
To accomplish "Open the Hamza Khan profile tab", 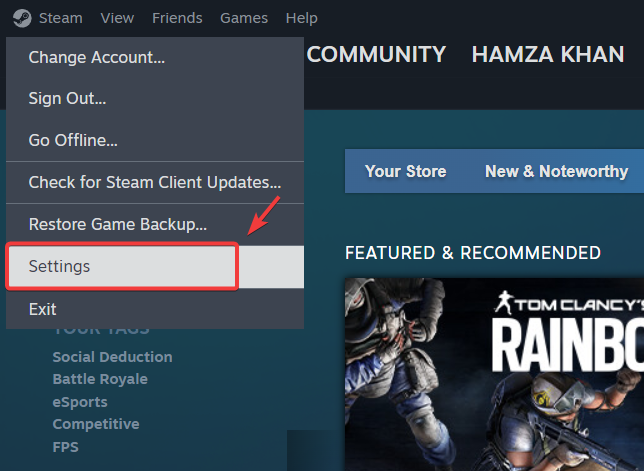I will [x=547, y=54].
